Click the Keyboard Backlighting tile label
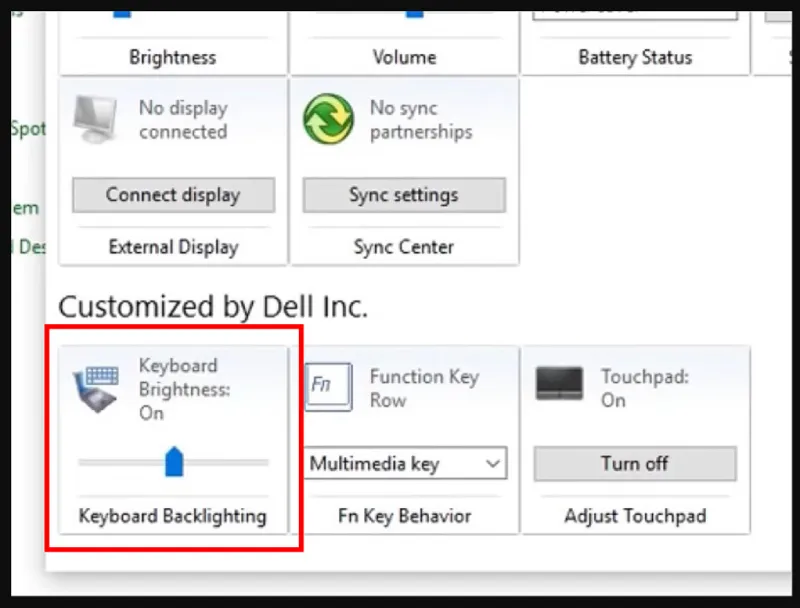 tap(172, 516)
